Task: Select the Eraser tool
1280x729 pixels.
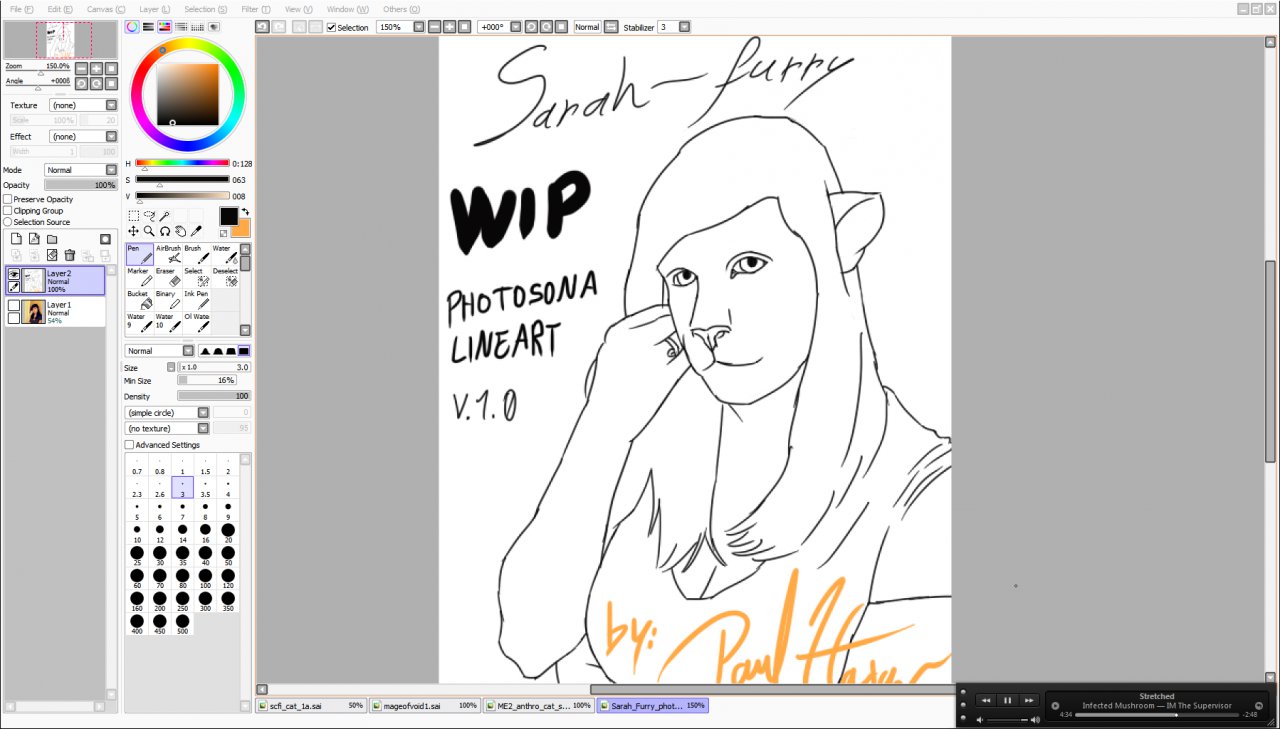Action: point(168,277)
